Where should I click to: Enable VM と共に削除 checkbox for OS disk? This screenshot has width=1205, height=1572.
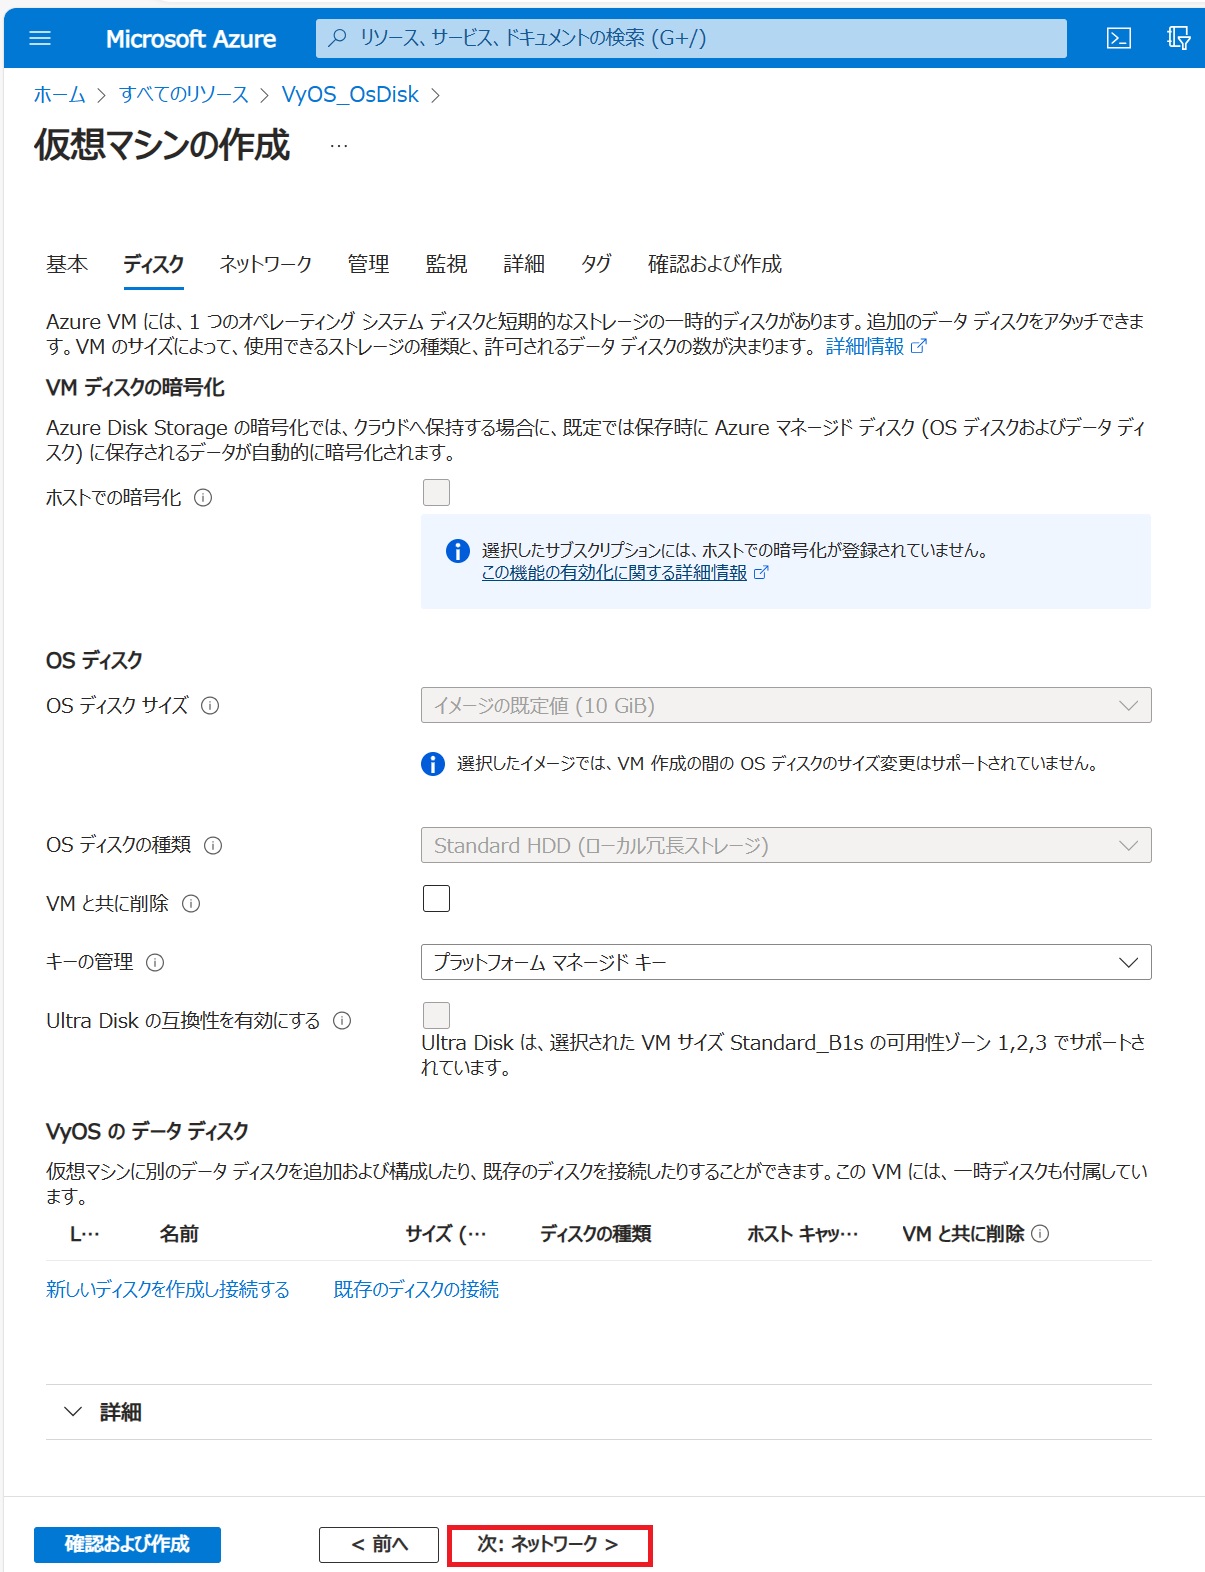point(437,899)
